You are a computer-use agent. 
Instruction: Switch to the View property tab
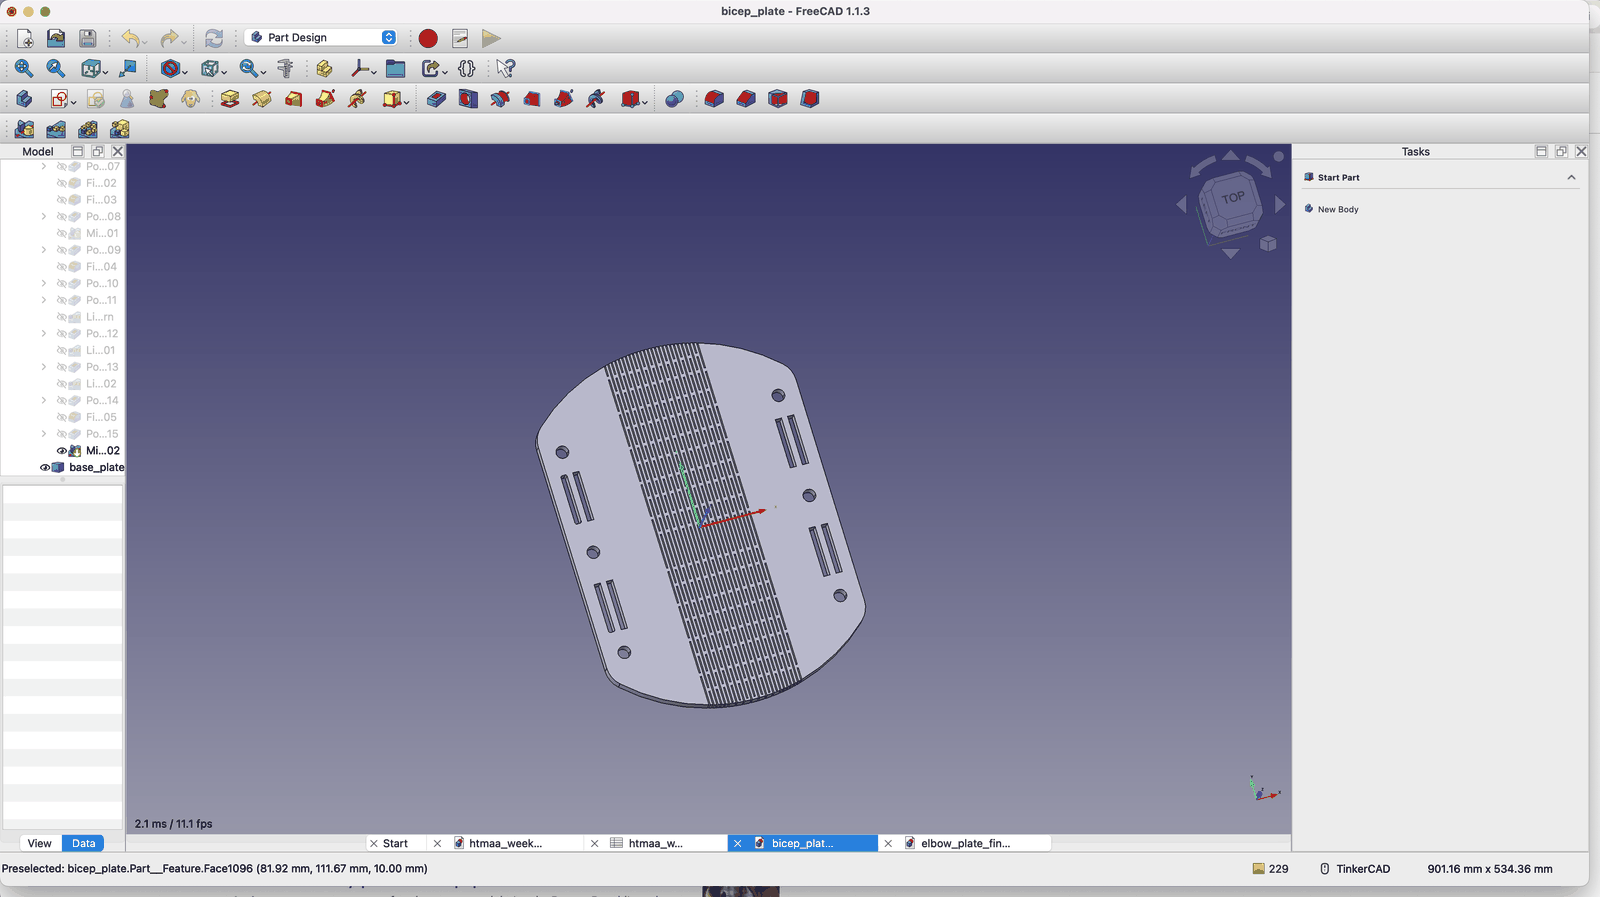(40, 843)
